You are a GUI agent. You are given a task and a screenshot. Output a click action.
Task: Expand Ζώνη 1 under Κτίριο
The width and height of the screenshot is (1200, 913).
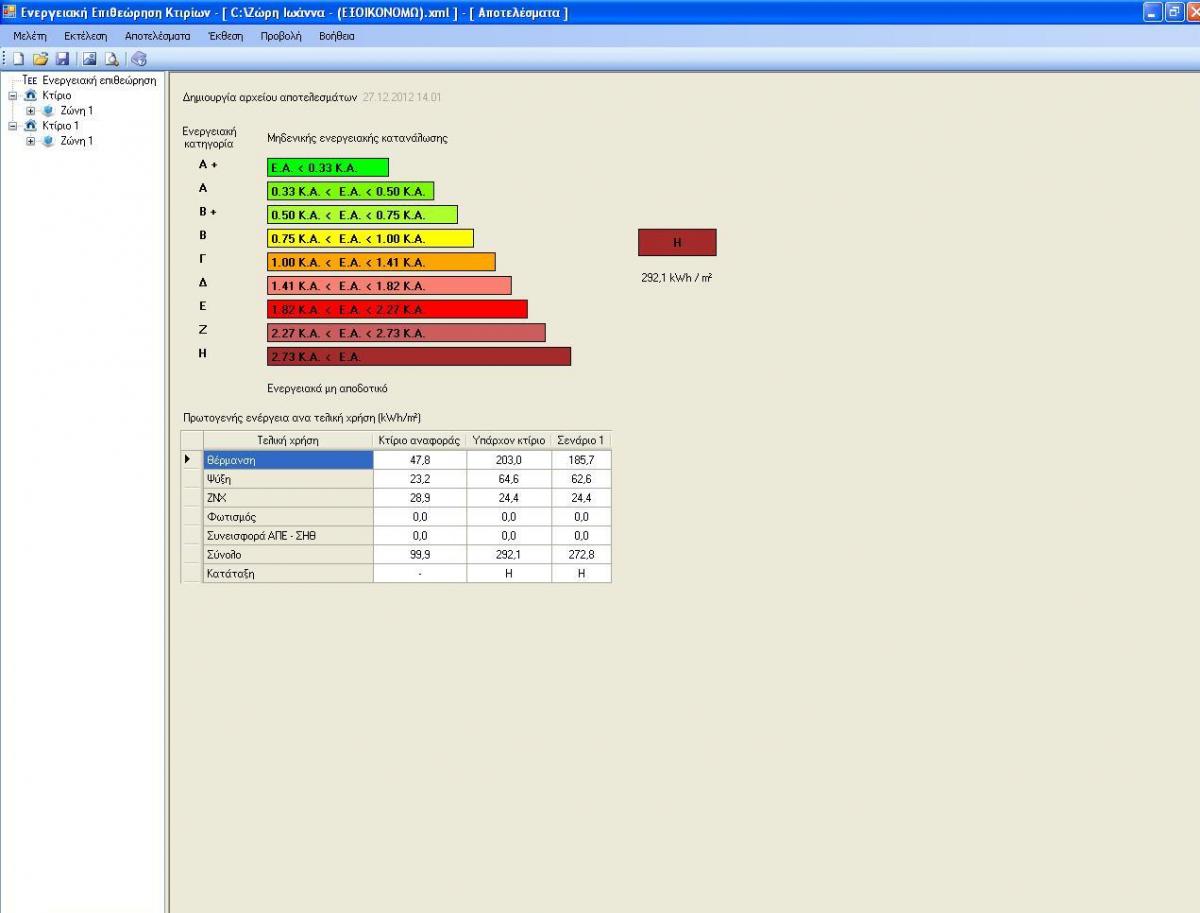click(x=31, y=111)
